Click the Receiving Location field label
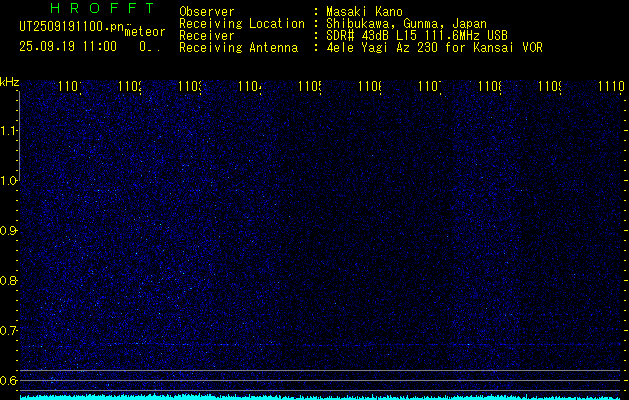Screen dimensions: 629x400 (x=241, y=23)
